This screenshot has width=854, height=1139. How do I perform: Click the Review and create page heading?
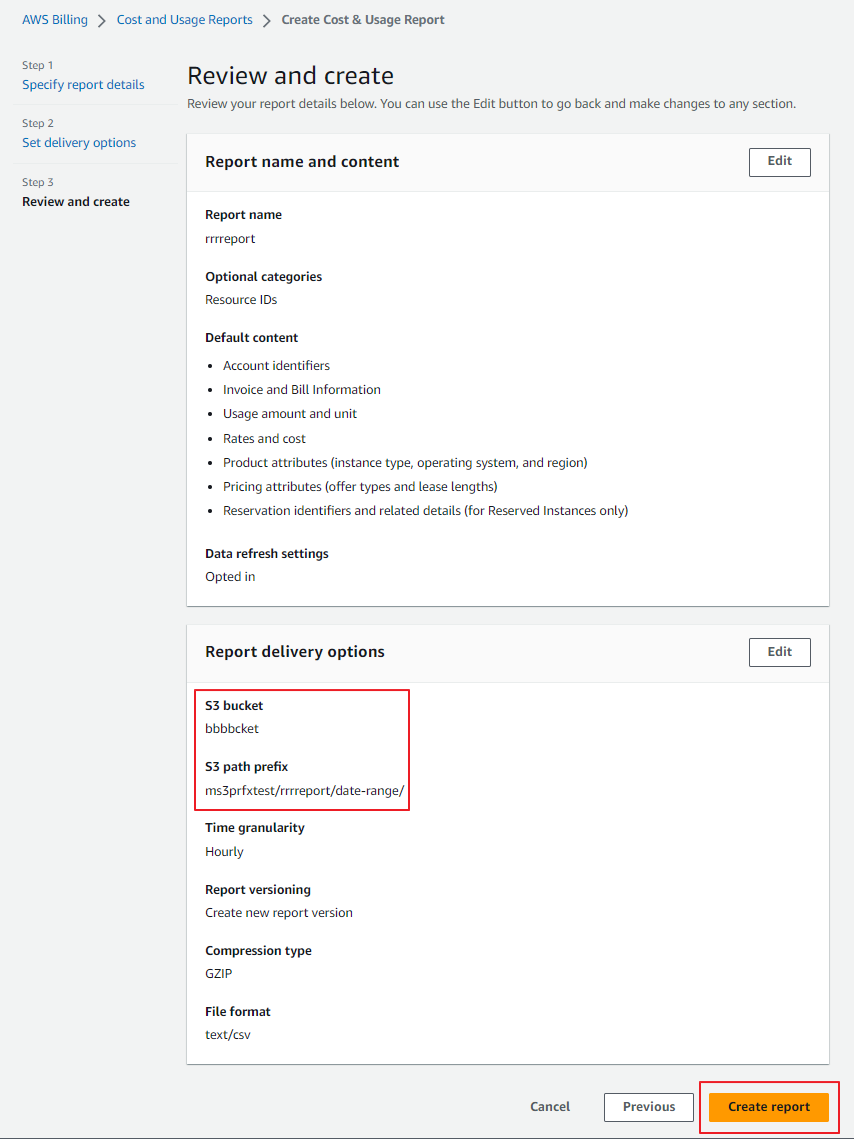290,76
